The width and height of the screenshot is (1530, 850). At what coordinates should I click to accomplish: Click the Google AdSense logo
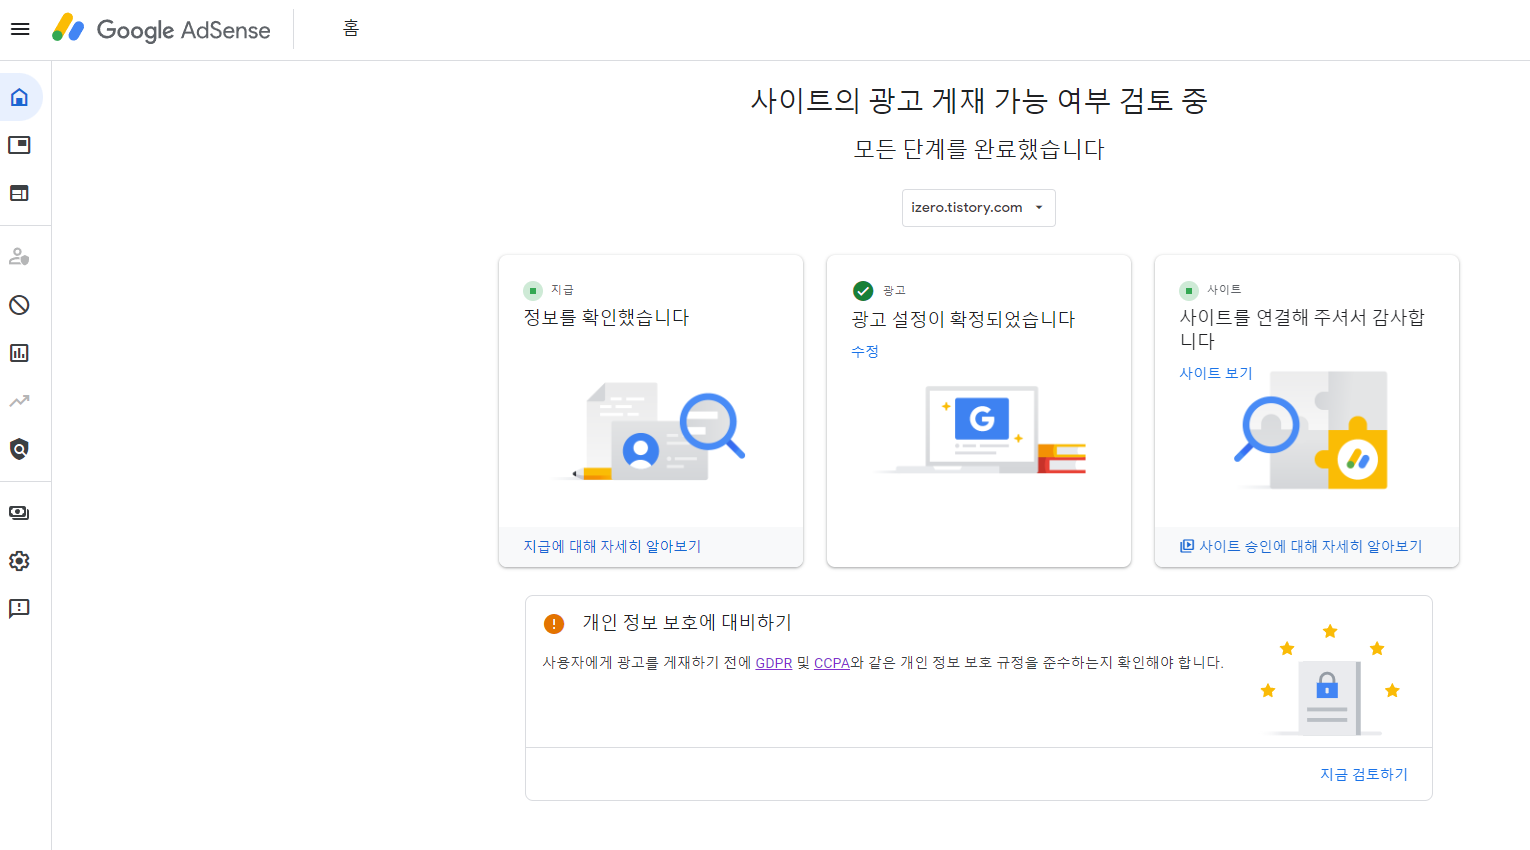tap(161, 29)
